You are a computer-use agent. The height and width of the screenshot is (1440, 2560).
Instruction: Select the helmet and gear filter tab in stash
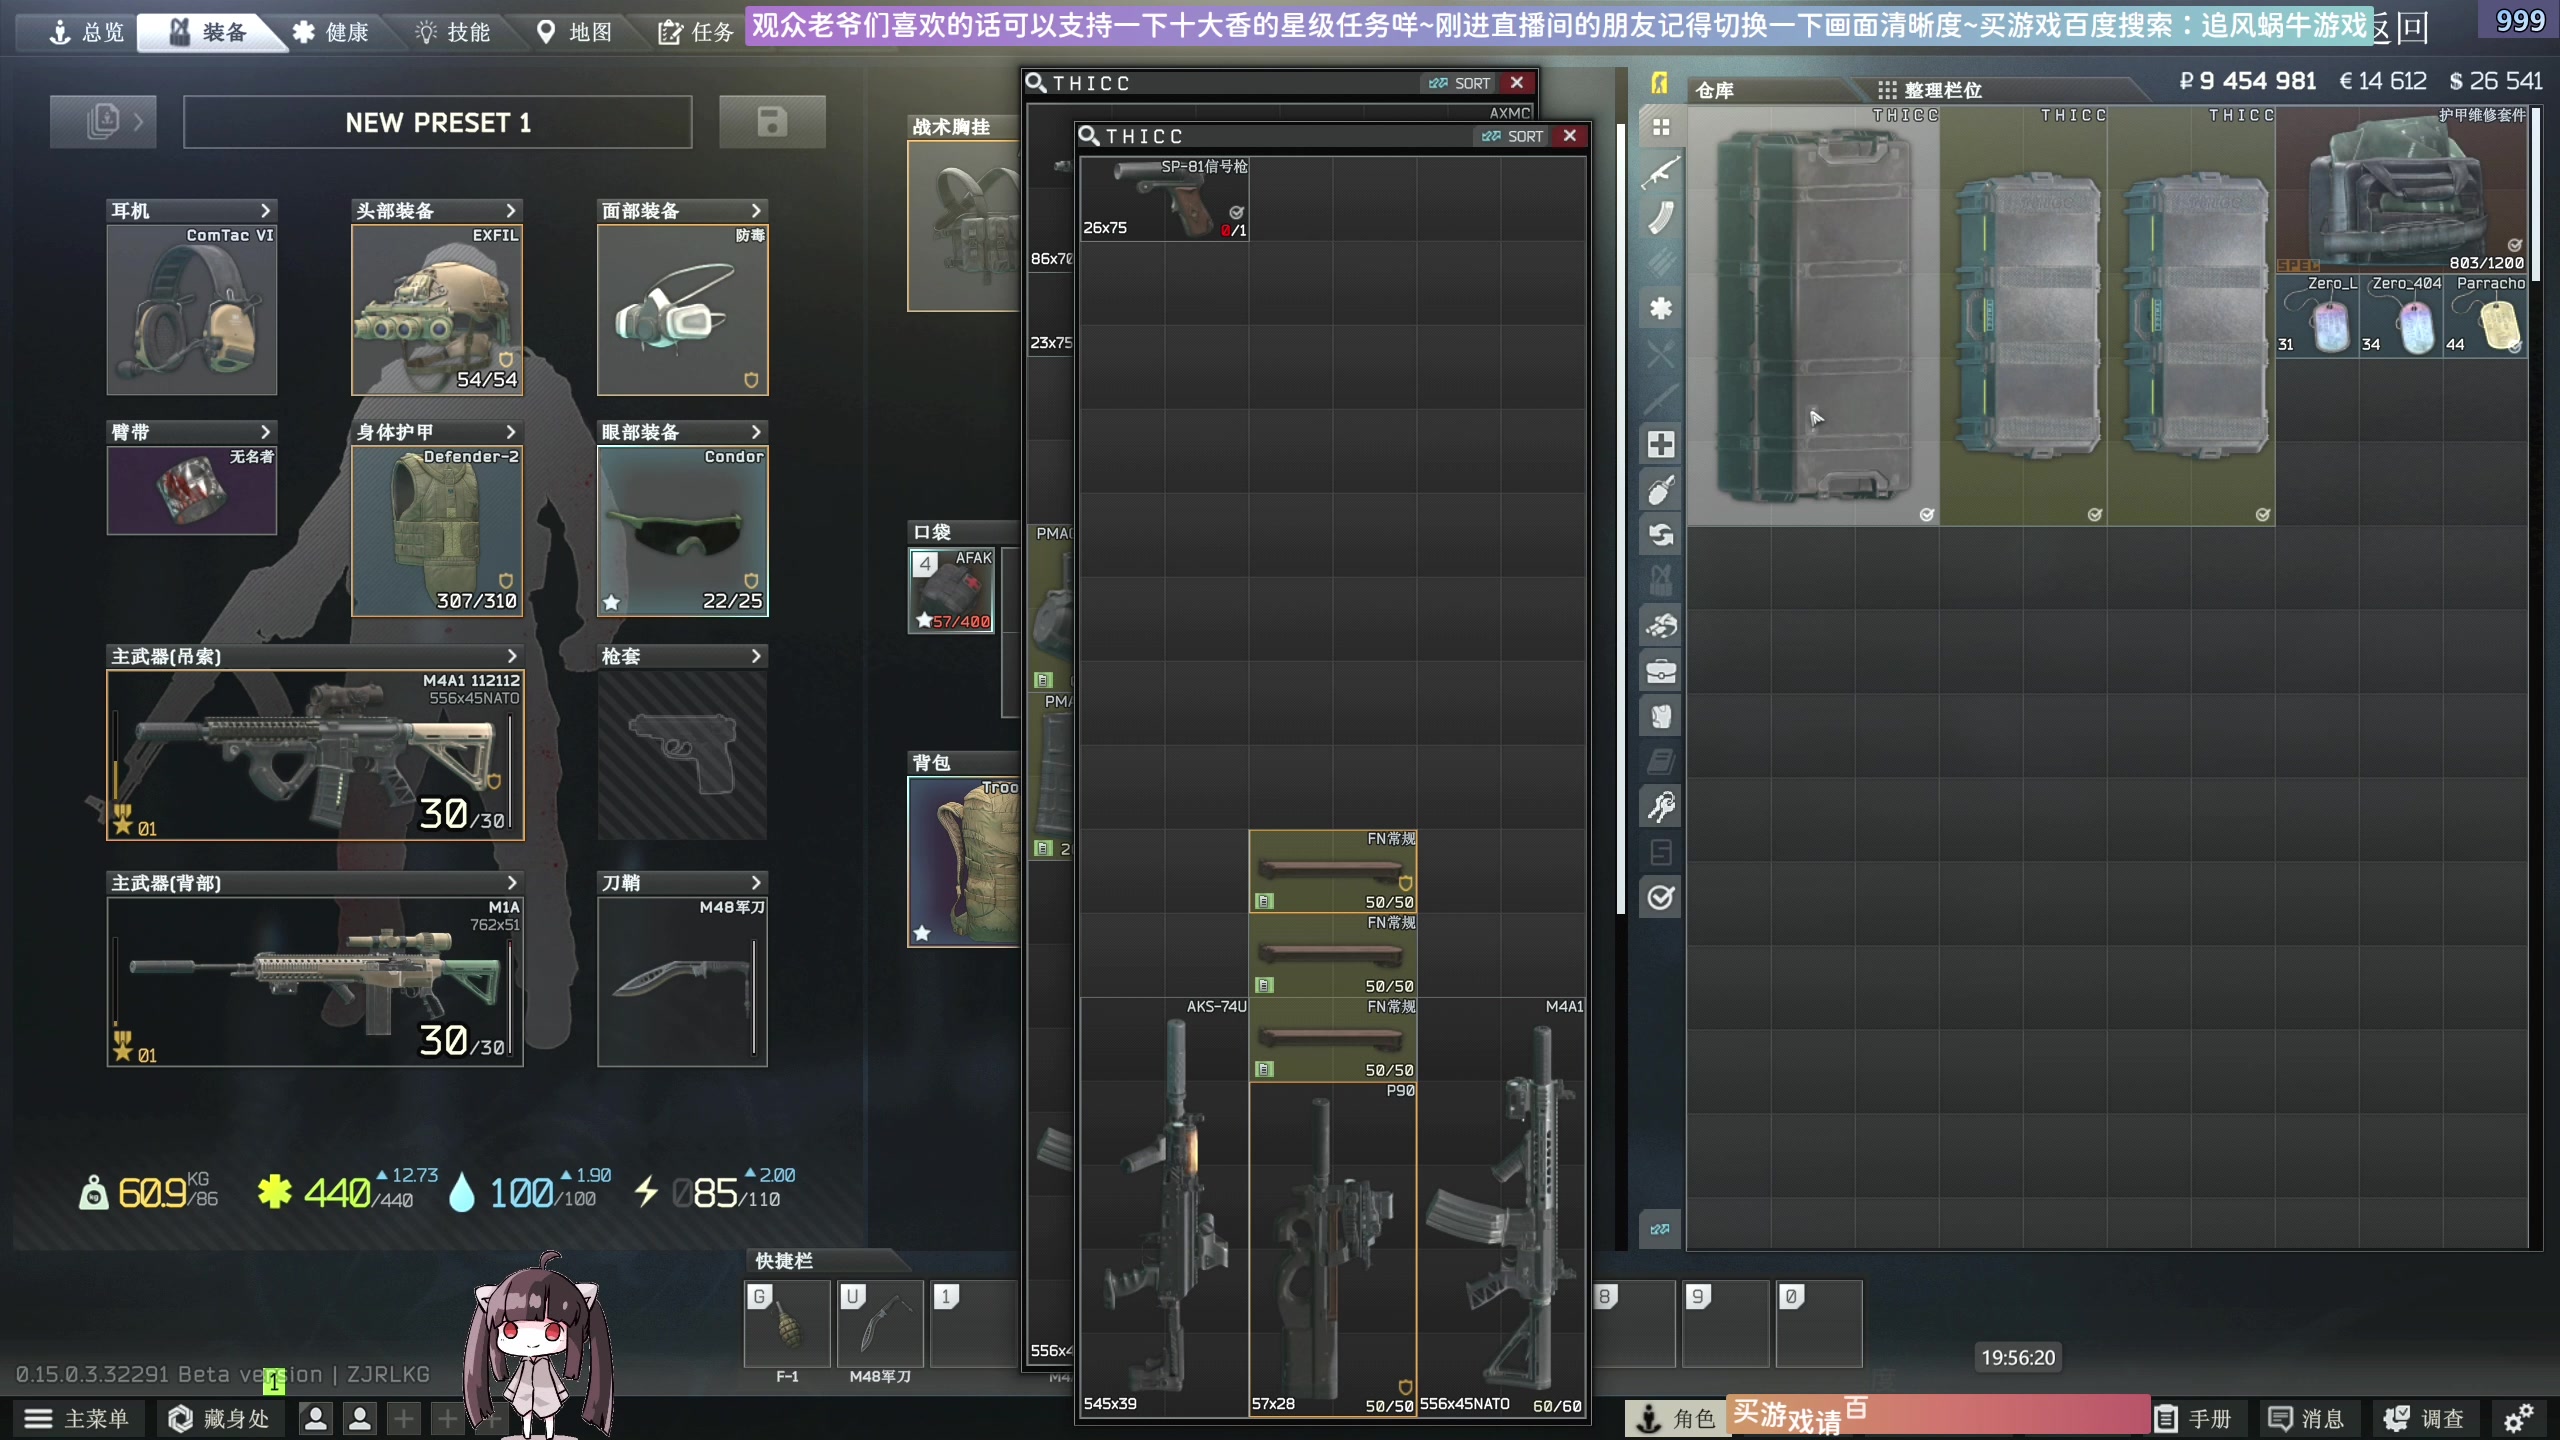pyautogui.click(x=1660, y=626)
